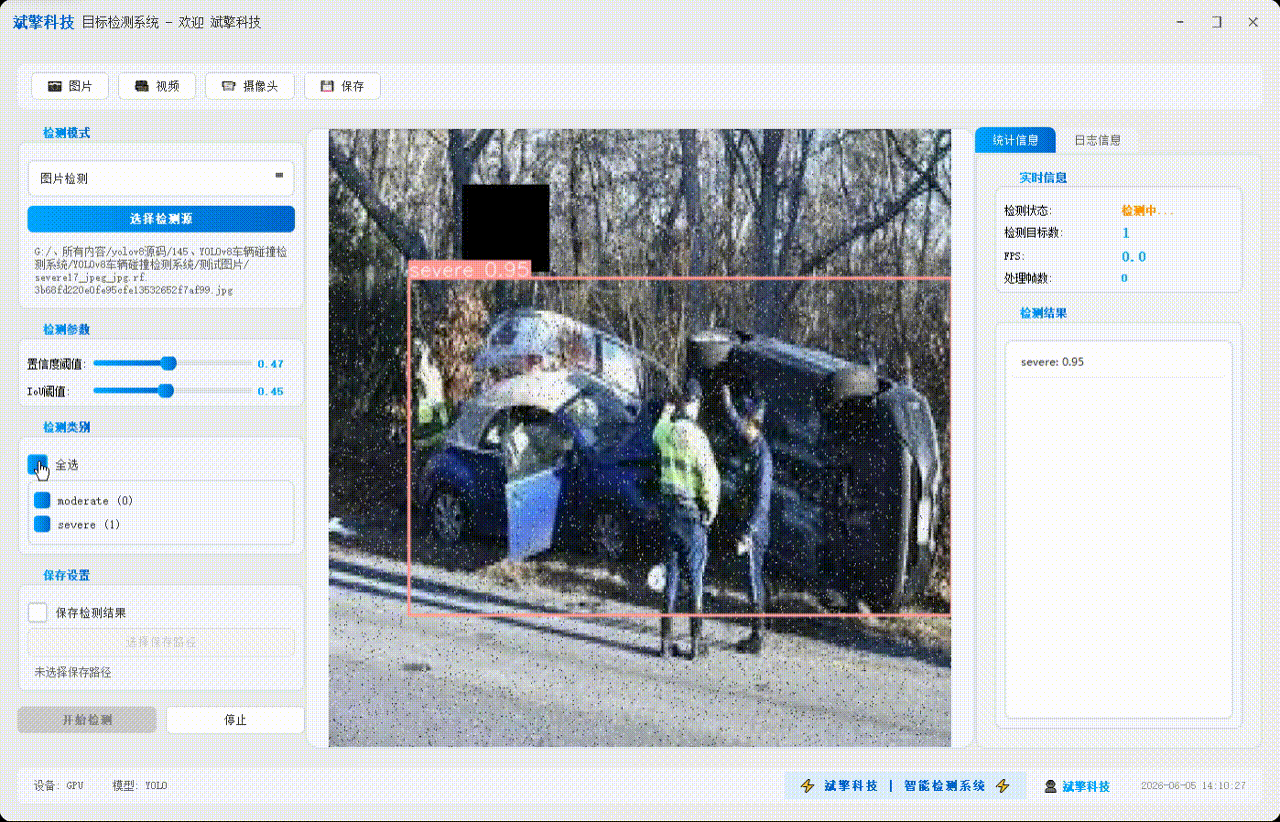
Task: Click the 检测结果 panel heading
Action: [1043, 313]
